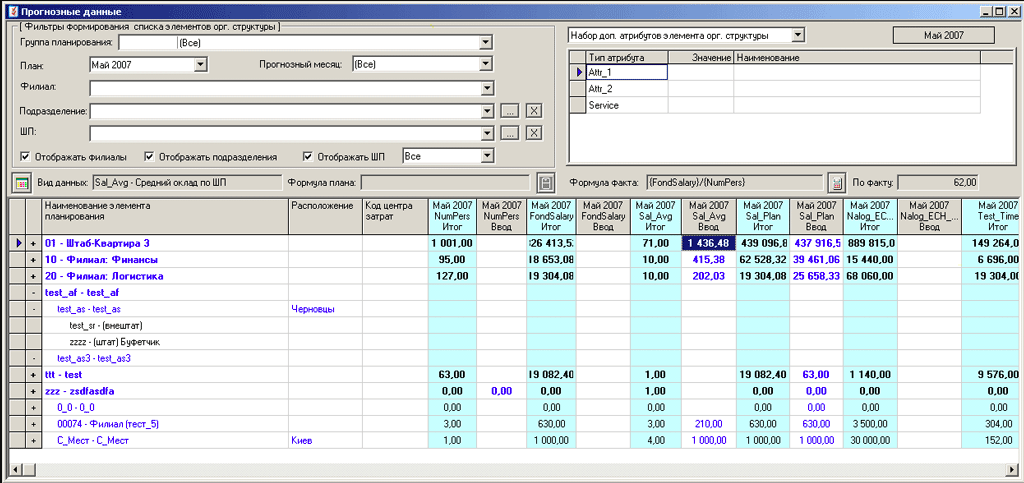
Task: Expand the 01 - Штаб-Квартира 3 row
Action: [33, 243]
